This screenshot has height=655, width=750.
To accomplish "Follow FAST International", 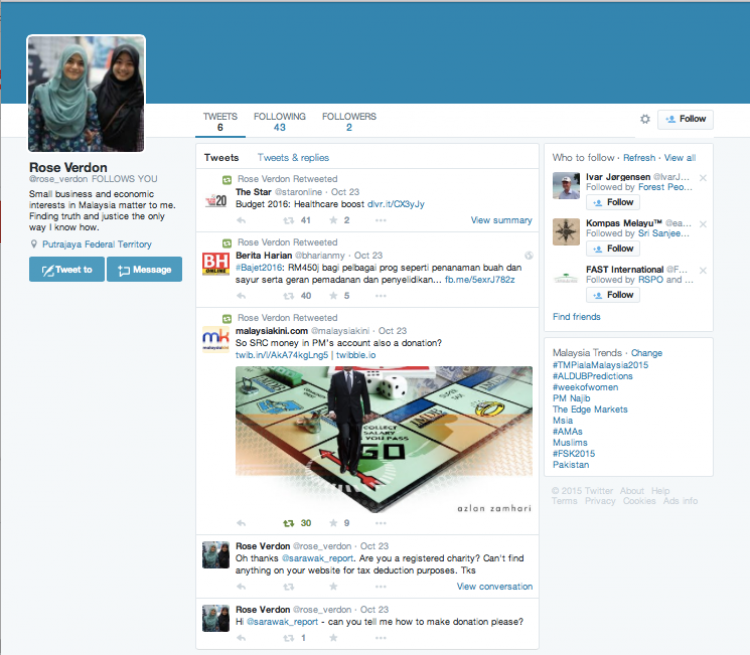I will [613, 295].
